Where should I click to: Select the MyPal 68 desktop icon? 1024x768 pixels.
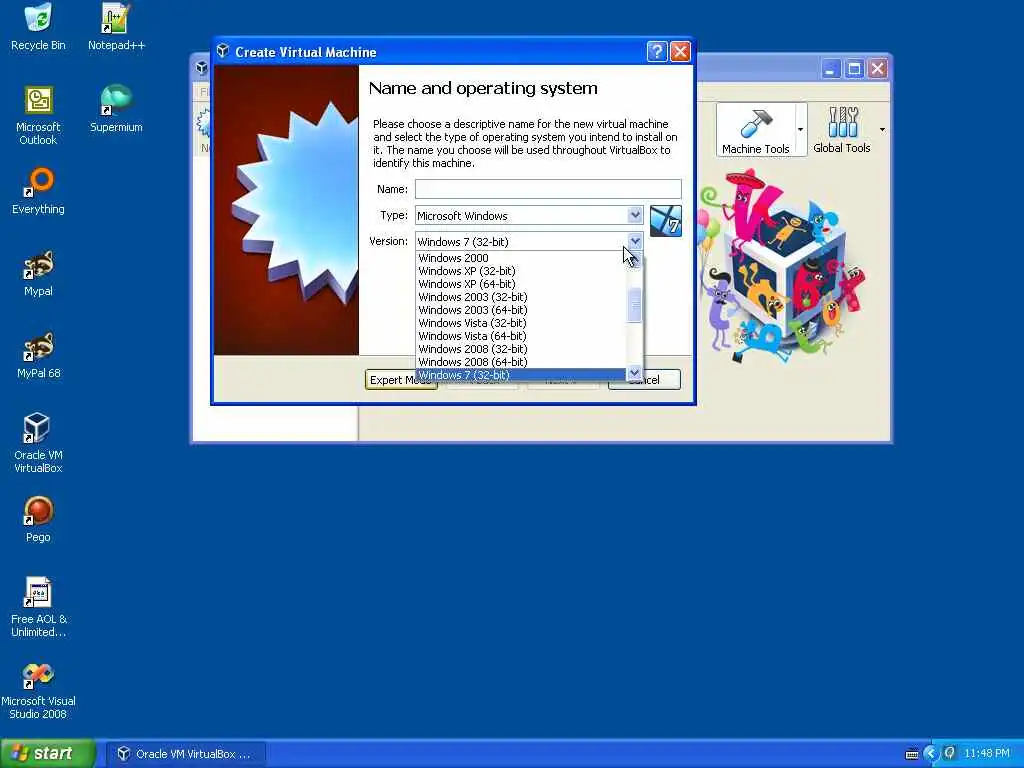(x=38, y=356)
